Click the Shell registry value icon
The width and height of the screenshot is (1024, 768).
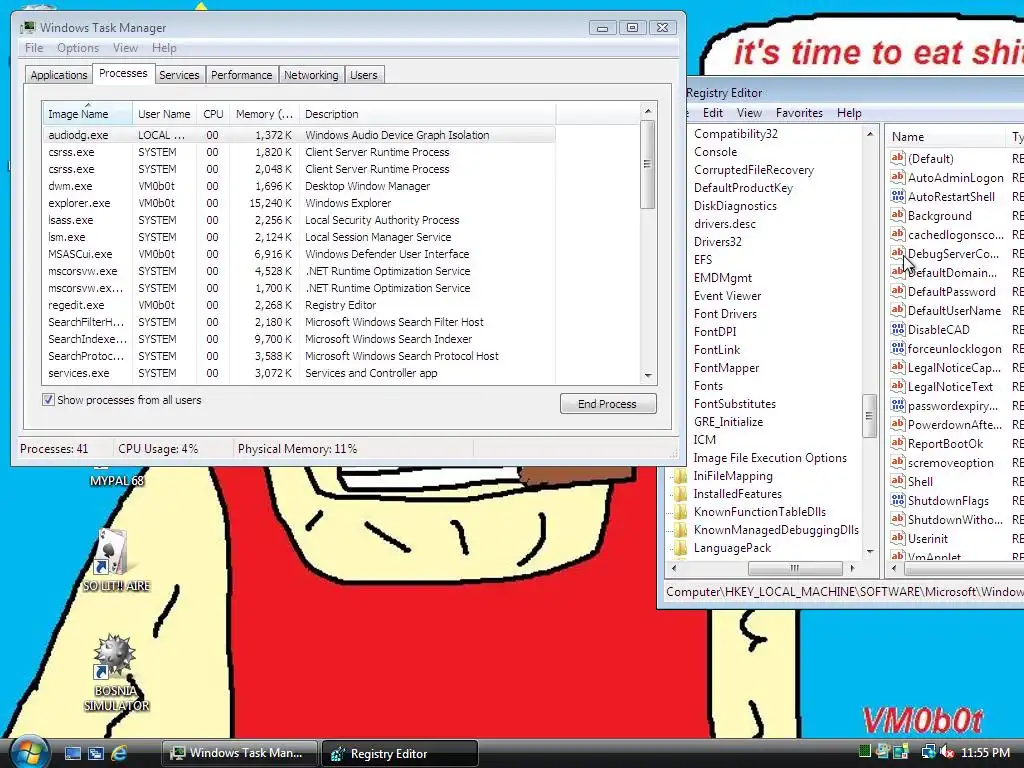(x=898, y=481)
